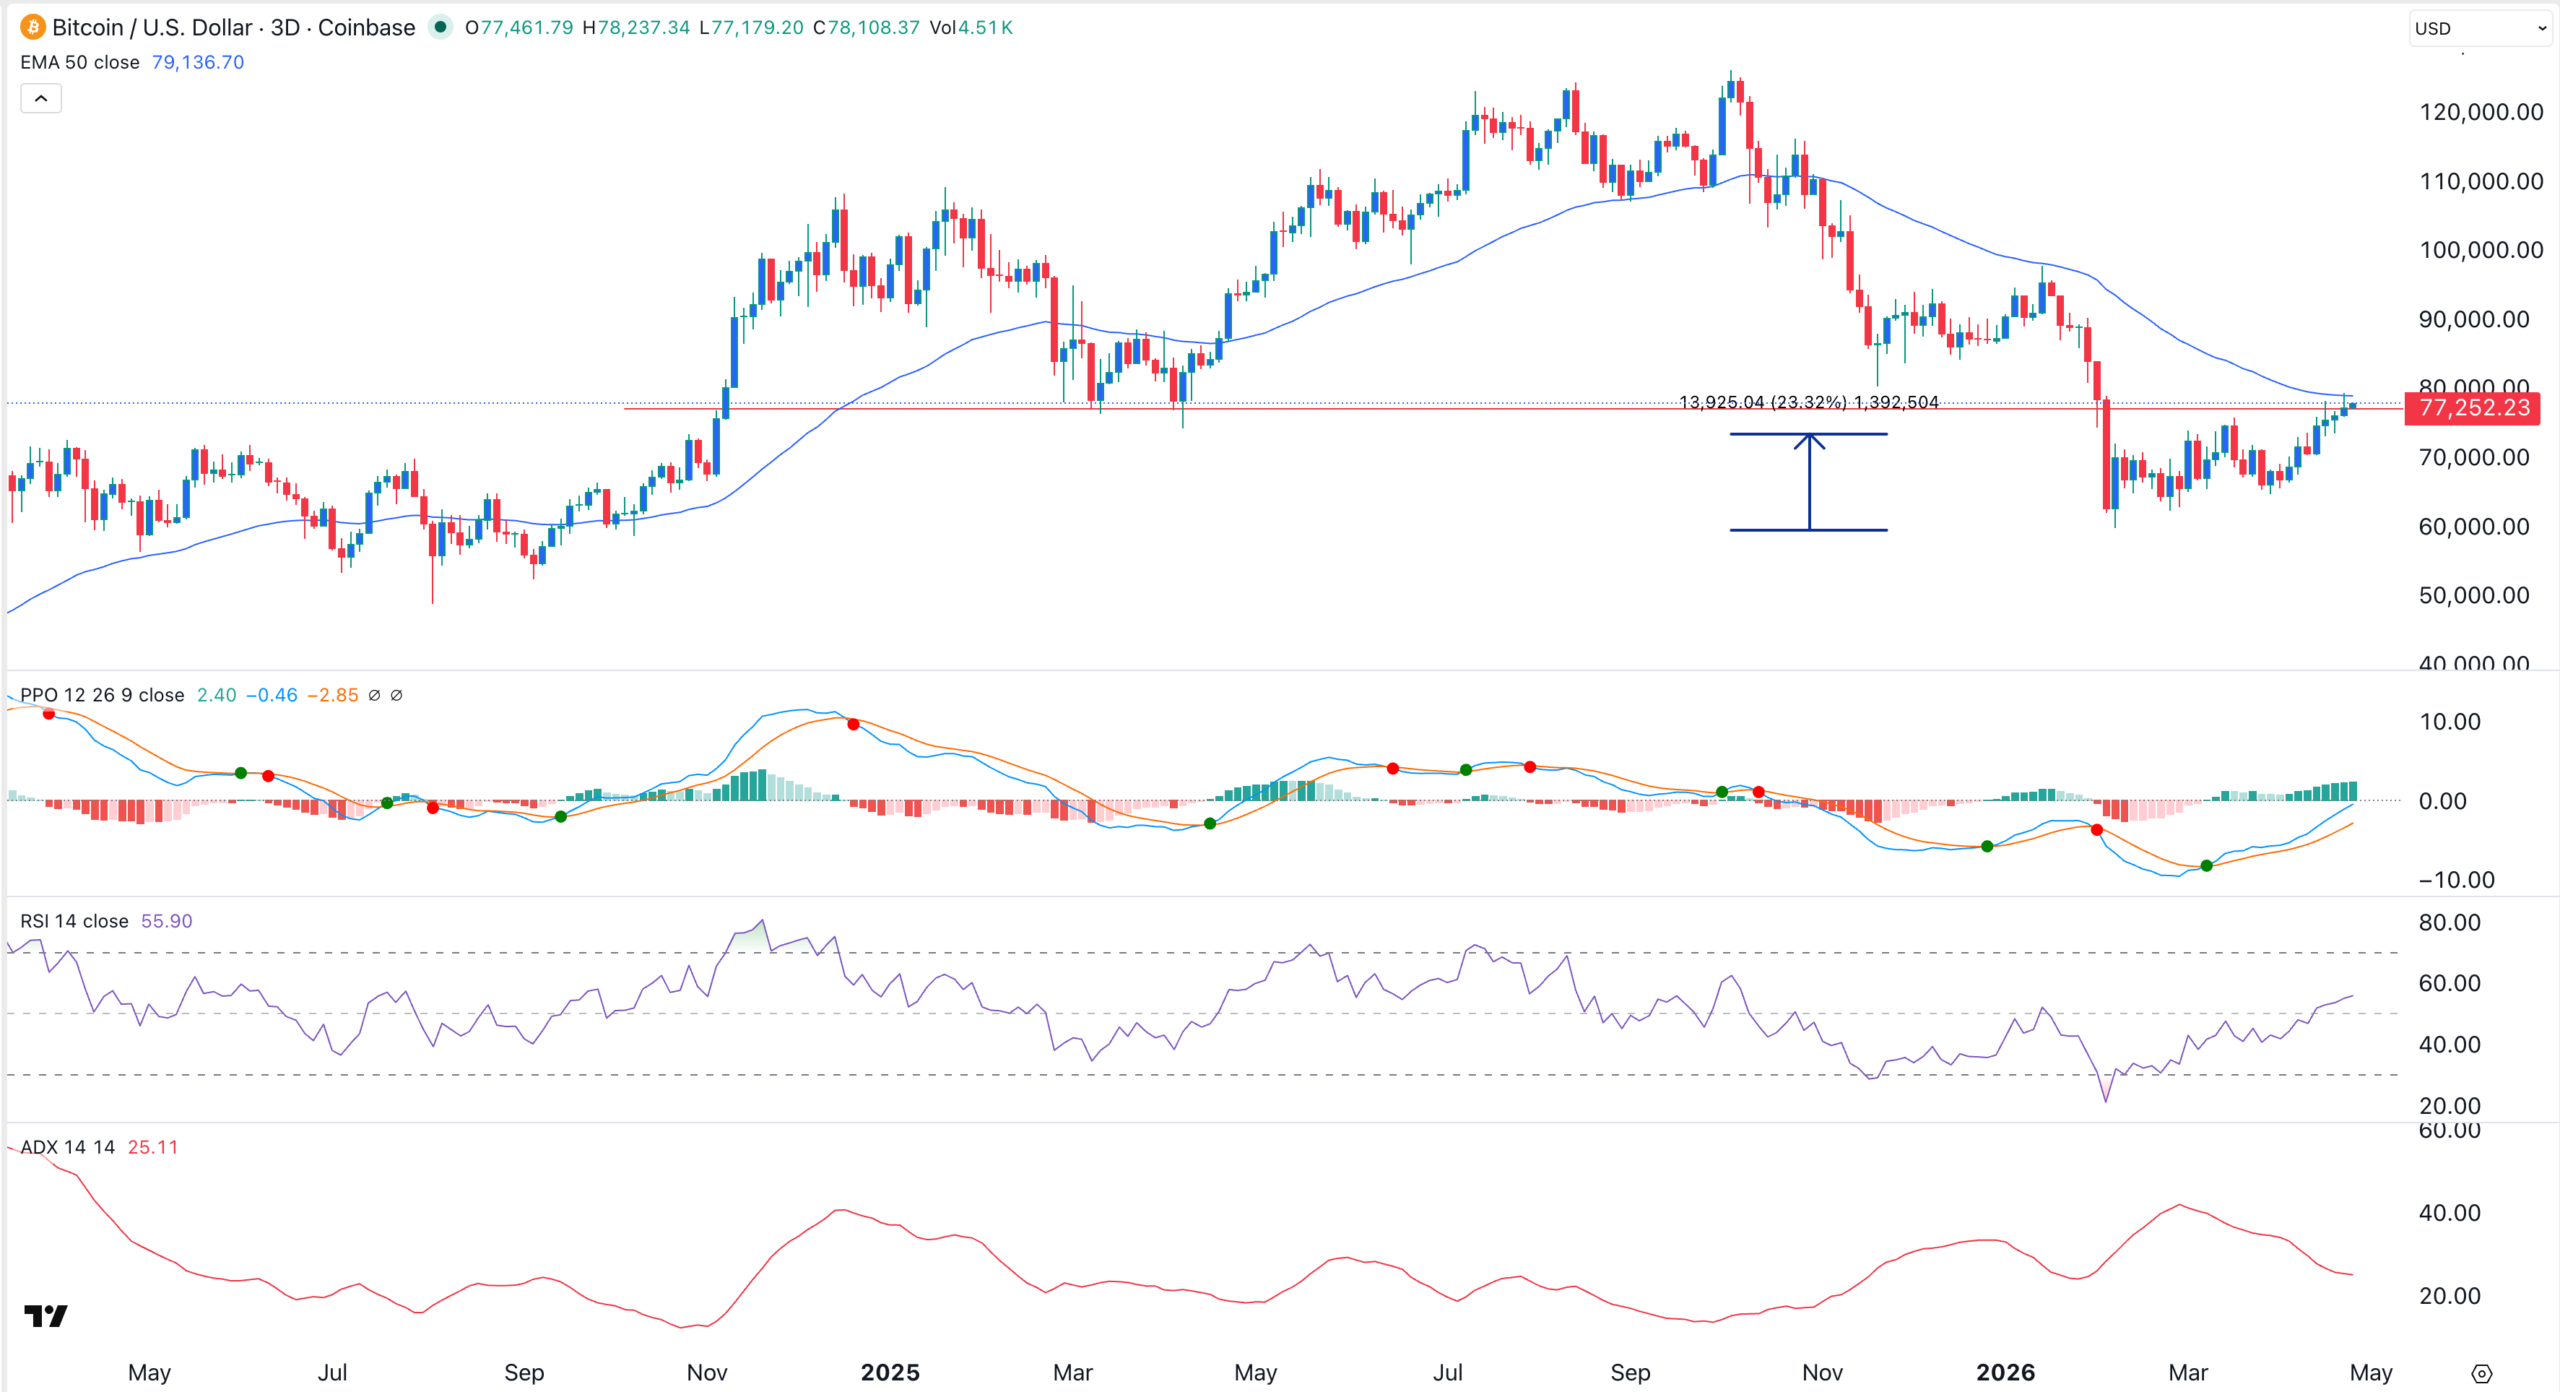Click the 120,000.00 price axis label

pos(2481,112)
